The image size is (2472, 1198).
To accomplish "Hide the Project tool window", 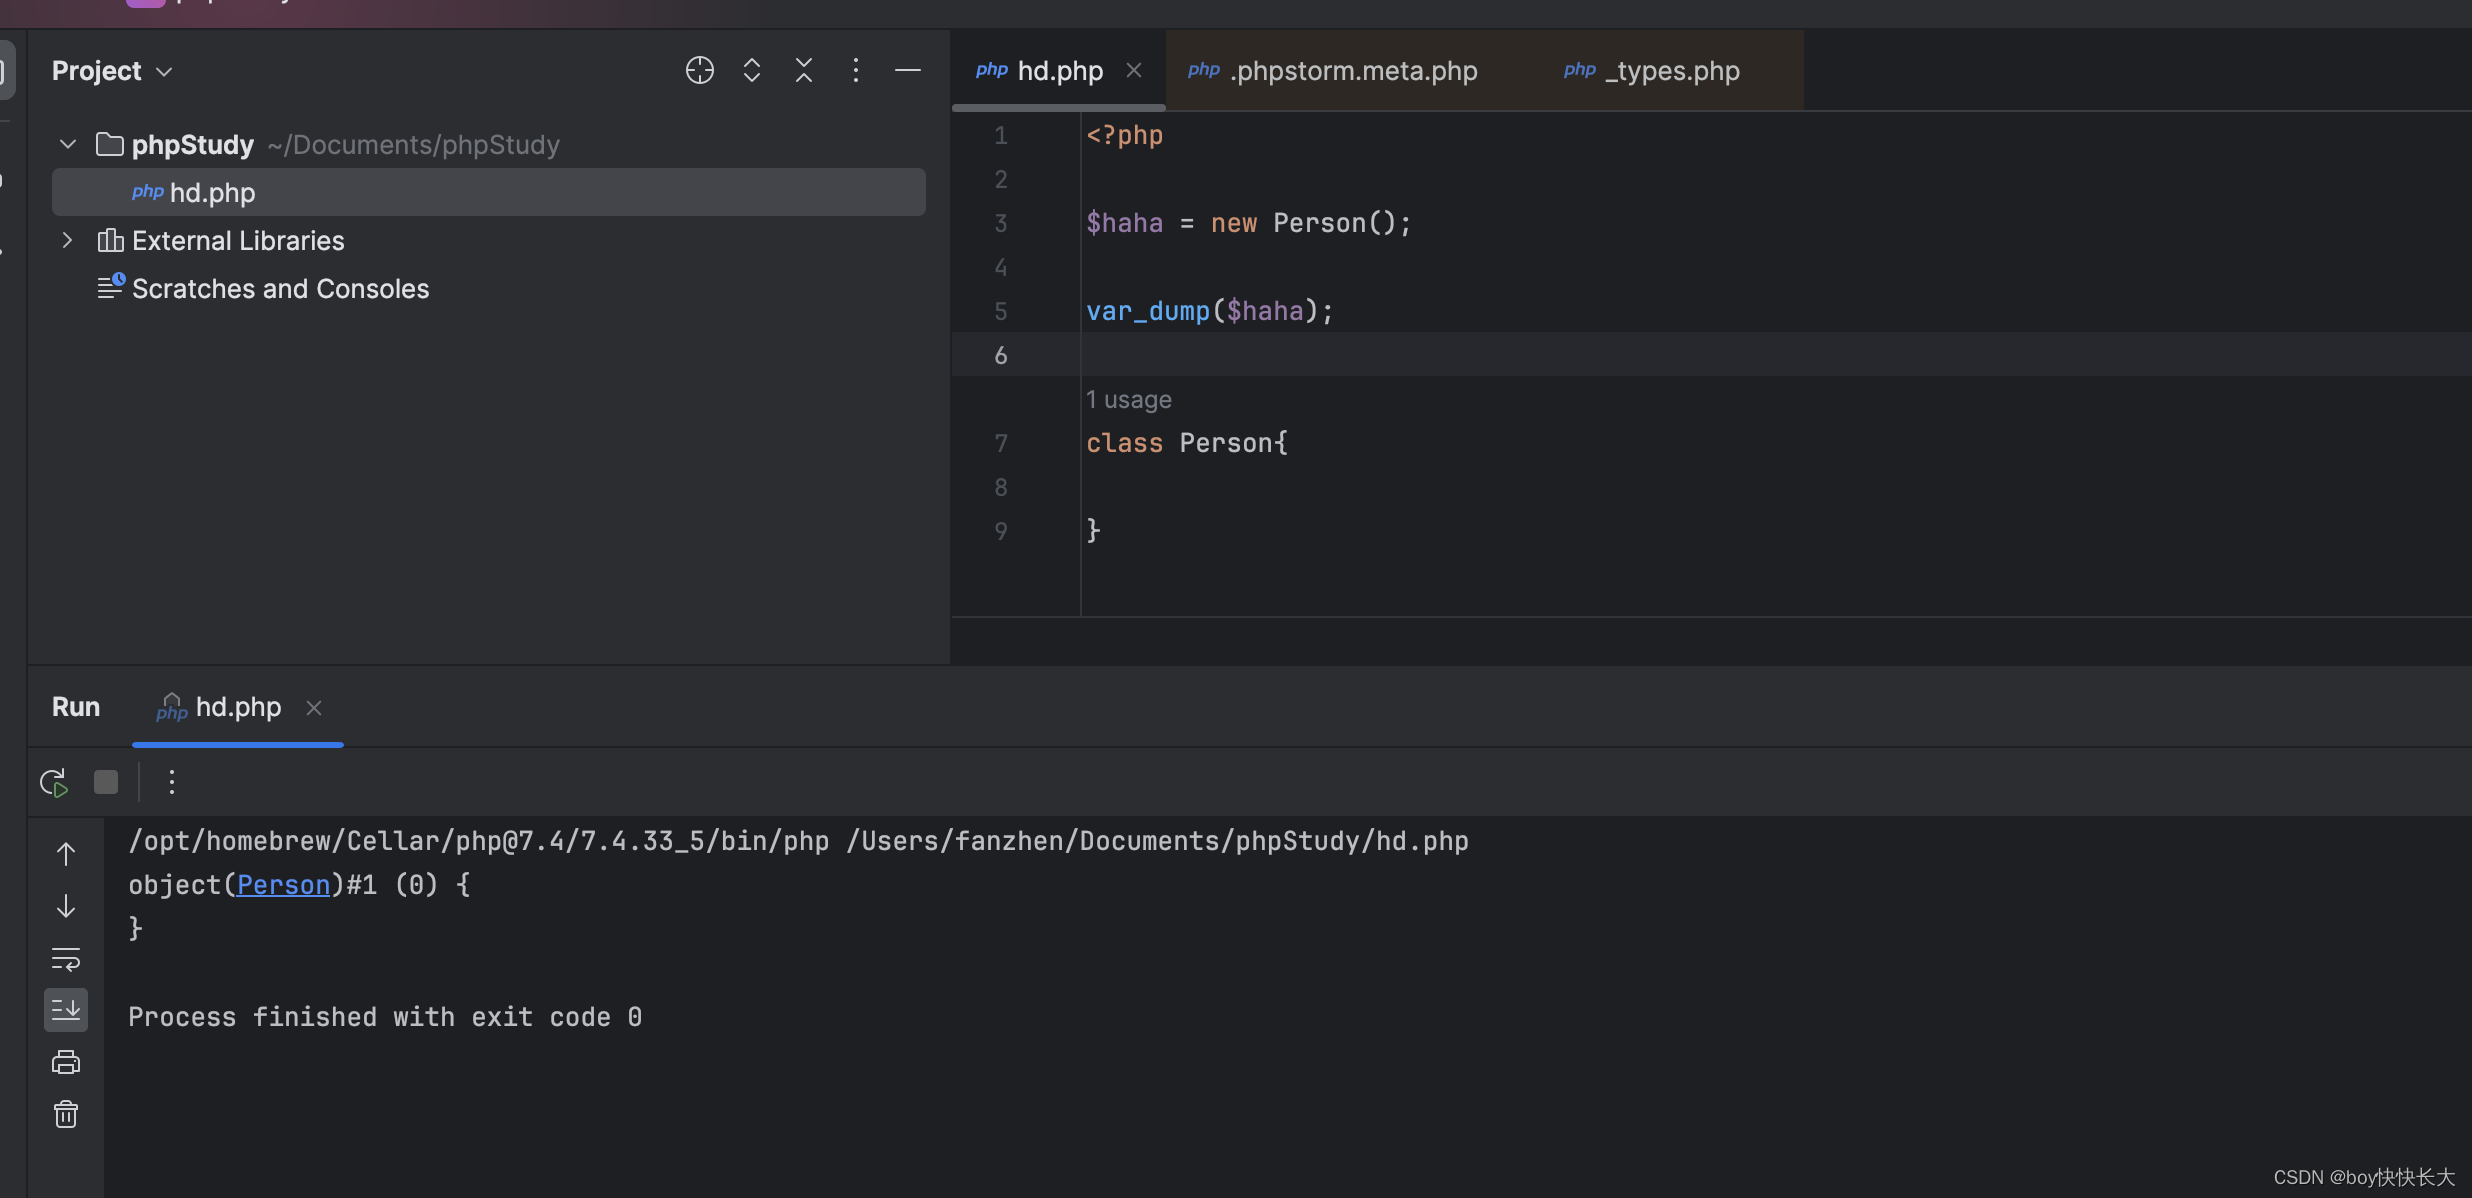I will pos(907,70).
